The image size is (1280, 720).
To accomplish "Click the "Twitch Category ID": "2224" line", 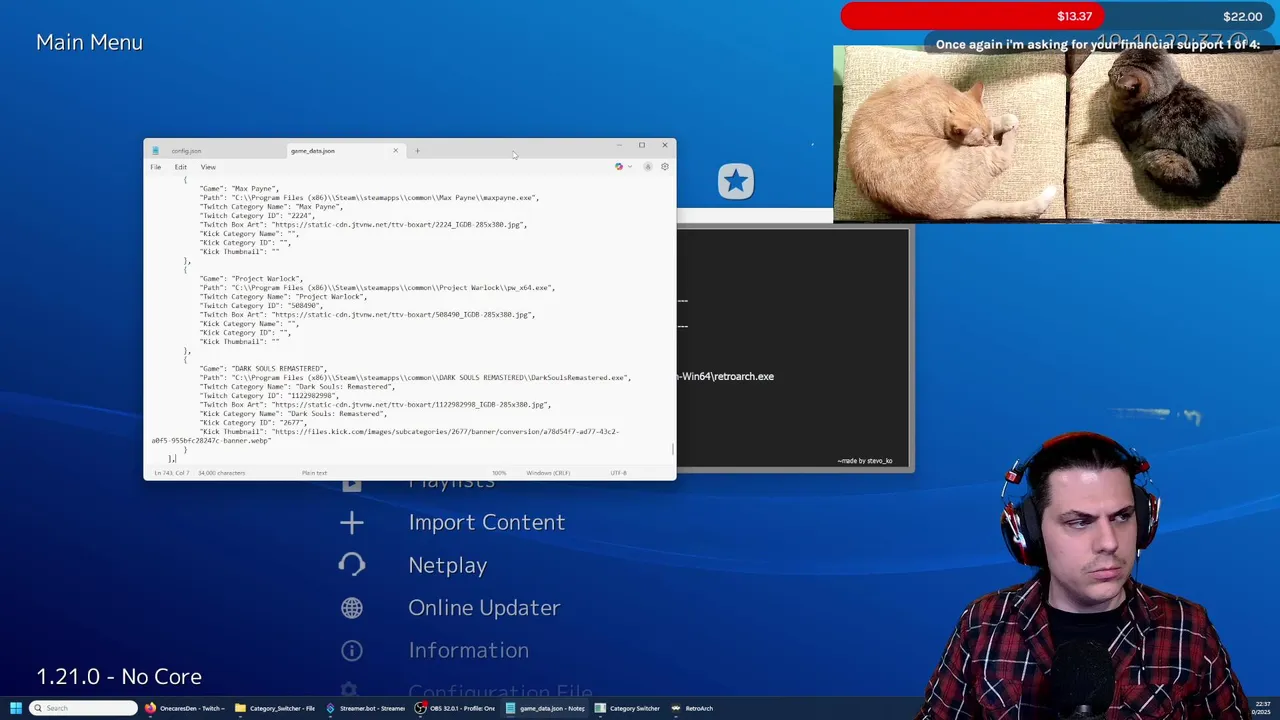I will coord(258,216).
